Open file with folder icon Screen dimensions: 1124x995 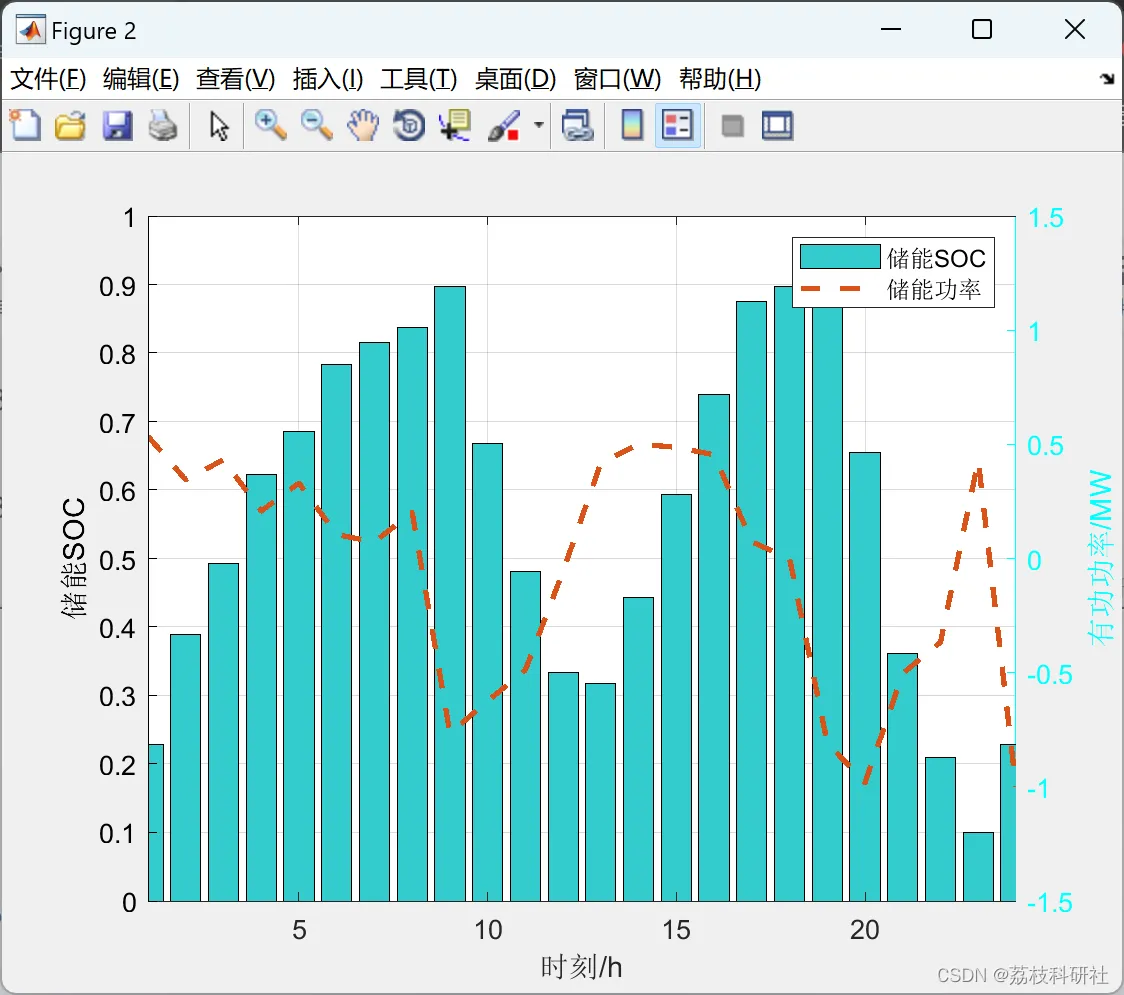pos(70,125)
